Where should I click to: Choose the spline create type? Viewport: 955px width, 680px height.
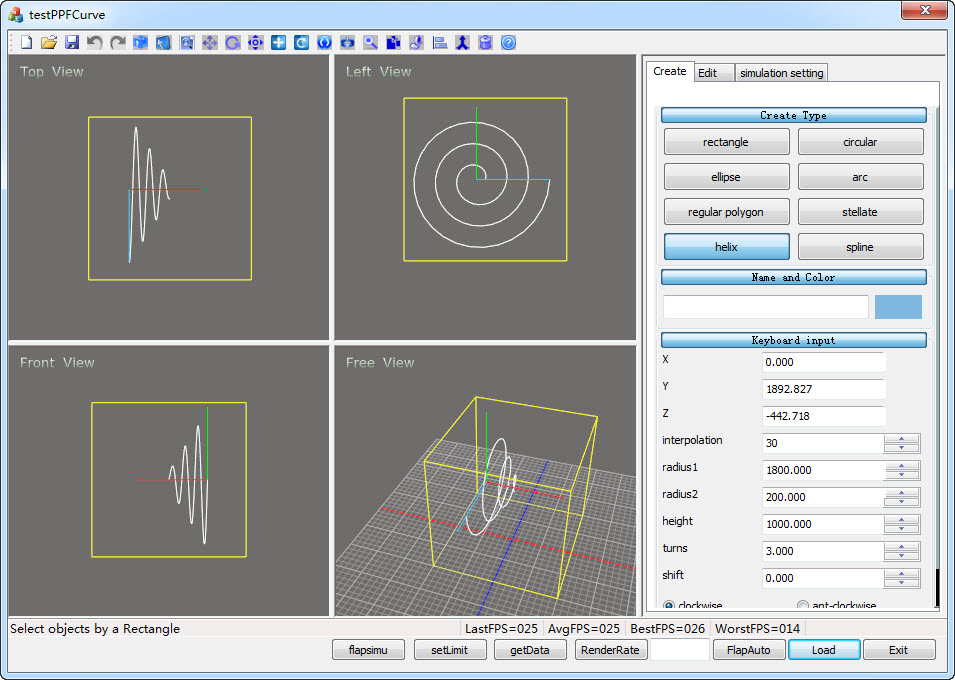860,247
